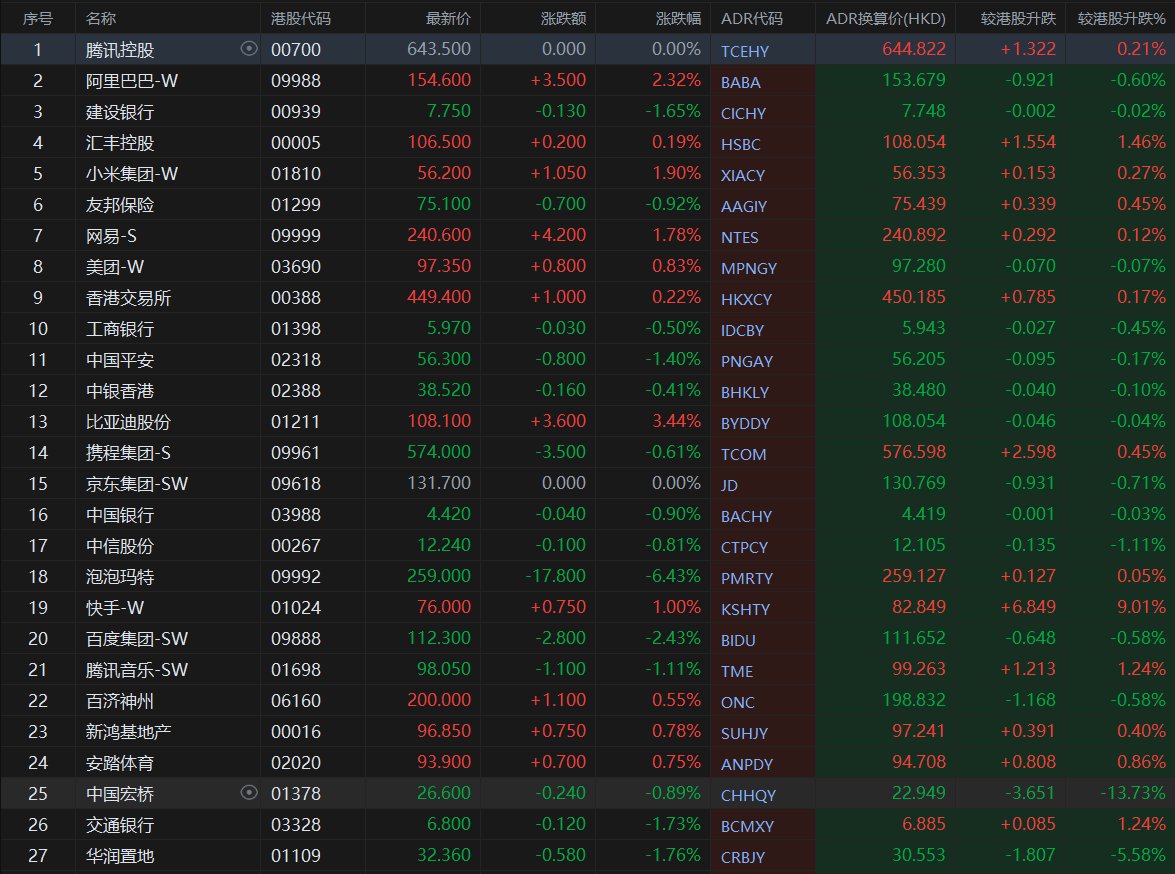Click ADR code TCEHY
Screen dimensions: 1175x874
[x=745, y=51]
